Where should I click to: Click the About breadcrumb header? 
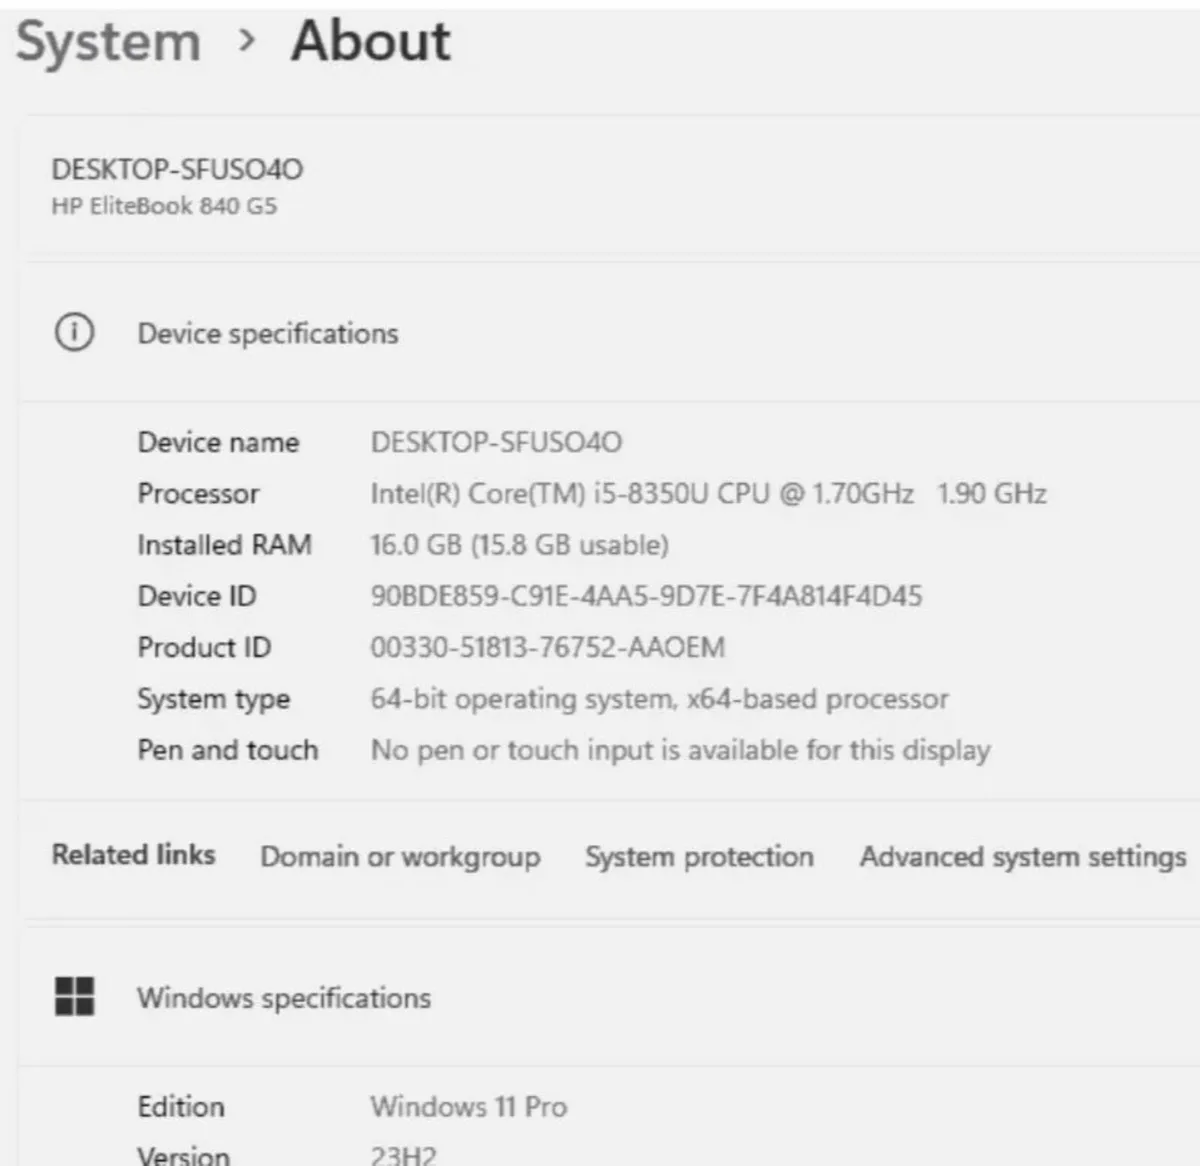(369, 42)
